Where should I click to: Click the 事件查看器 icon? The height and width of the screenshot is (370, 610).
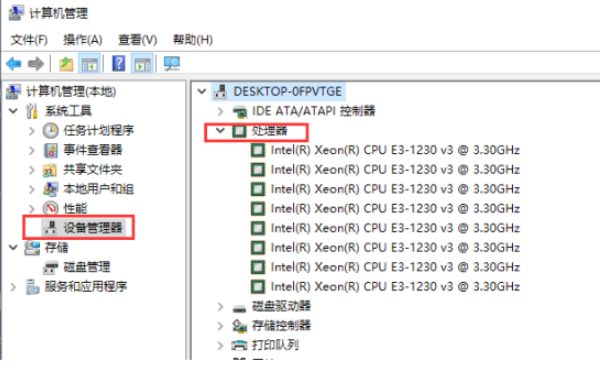point(51,150)
